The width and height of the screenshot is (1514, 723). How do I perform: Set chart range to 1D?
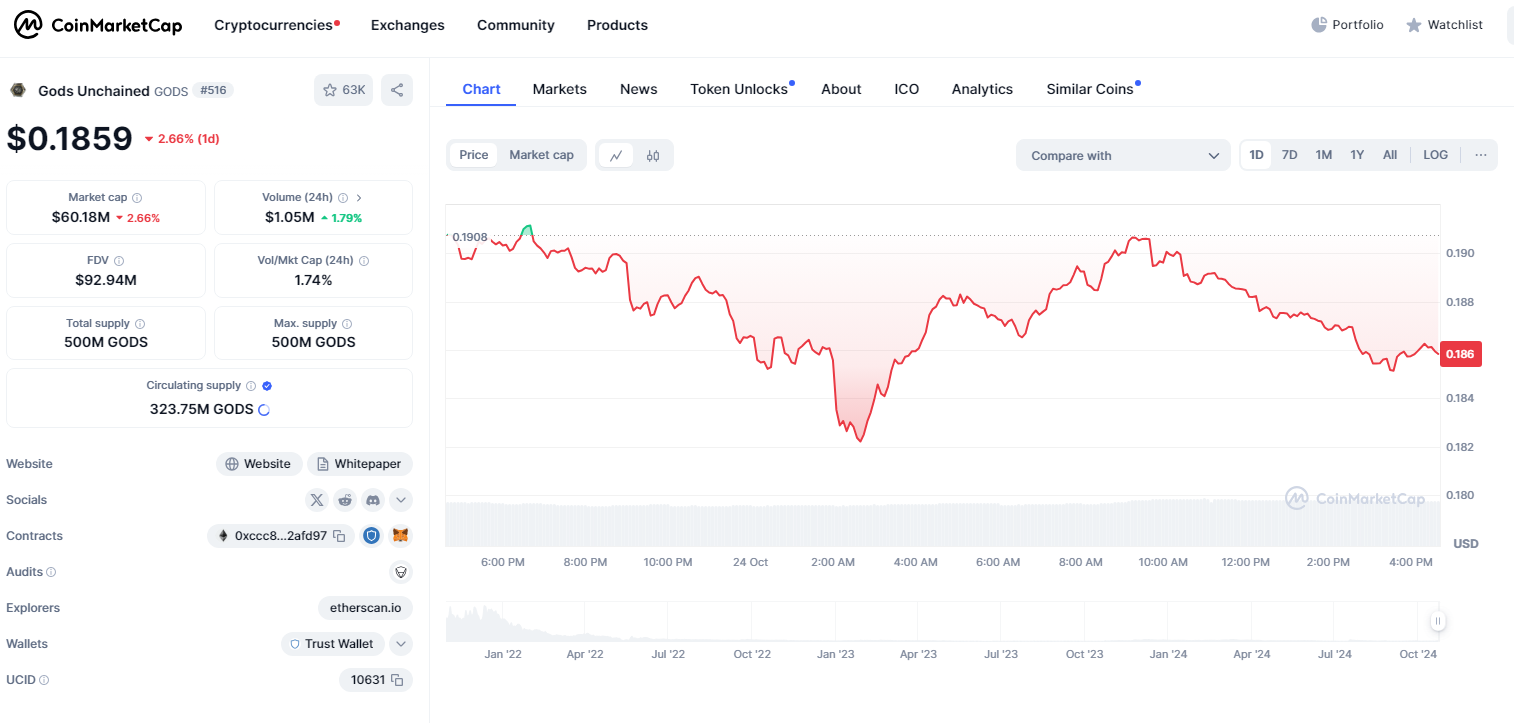pos(1257,155)
